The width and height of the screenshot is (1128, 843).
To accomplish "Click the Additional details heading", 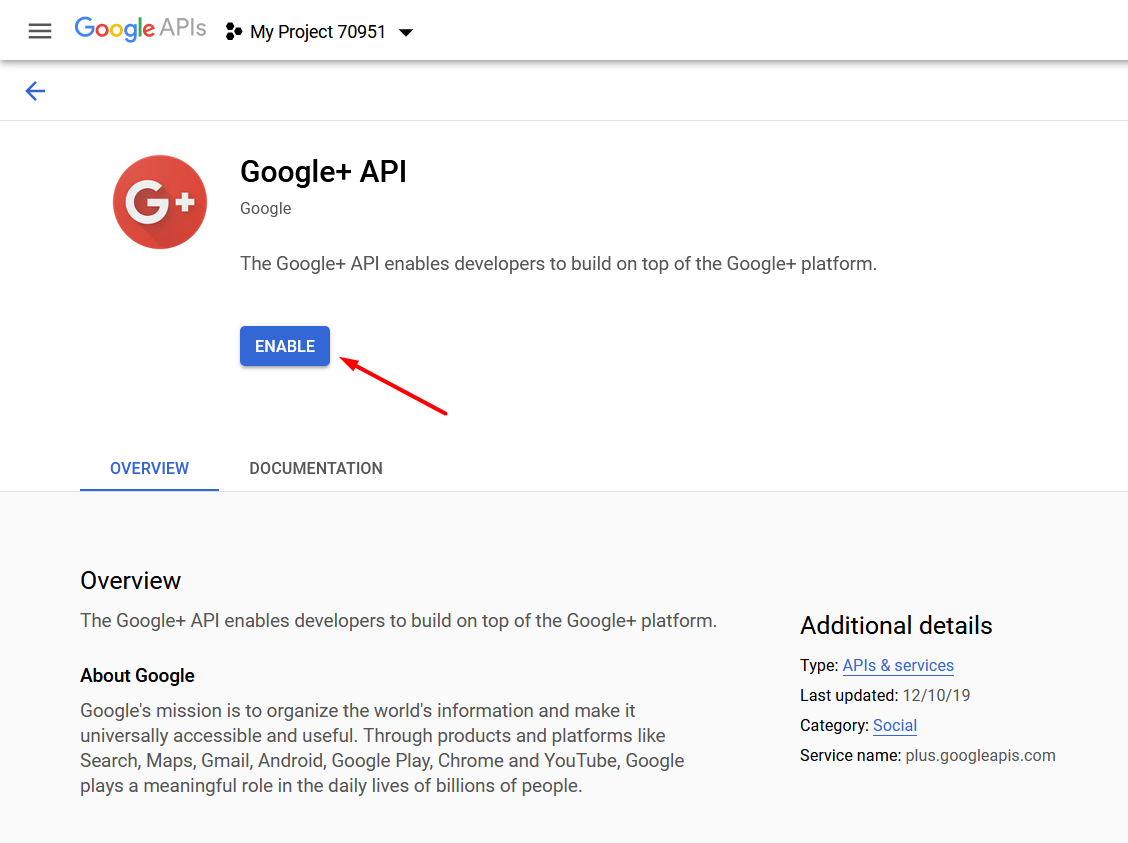I will pyautogui.click(x=896, y=625).
